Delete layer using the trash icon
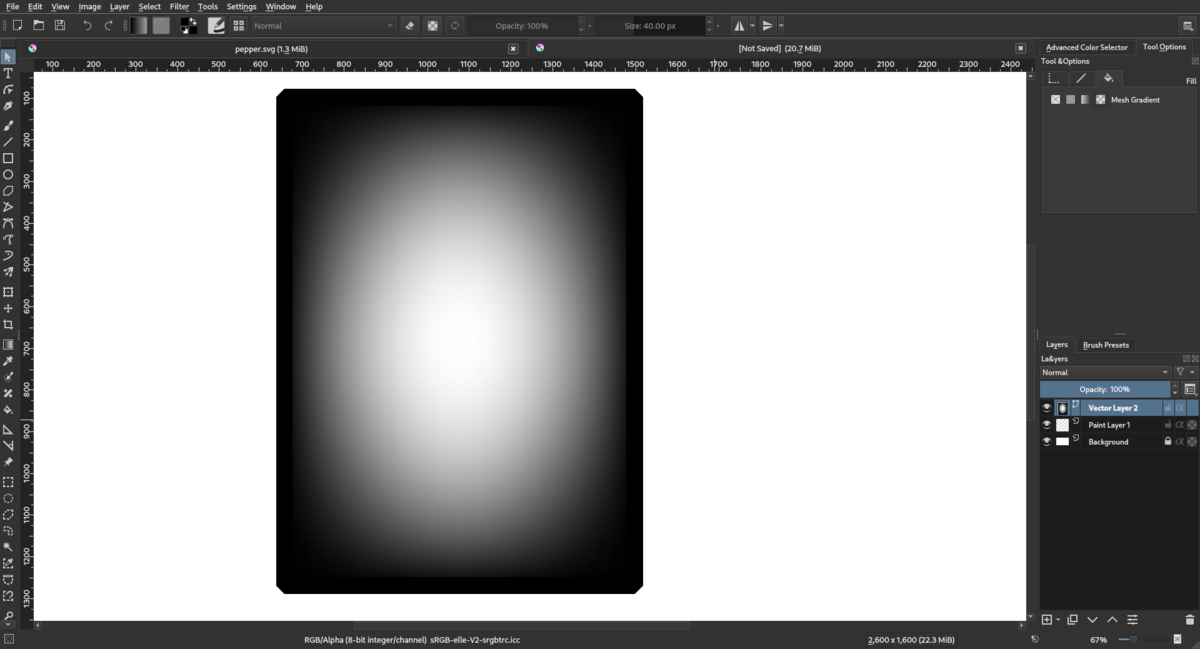 (x=1189, y=620)
